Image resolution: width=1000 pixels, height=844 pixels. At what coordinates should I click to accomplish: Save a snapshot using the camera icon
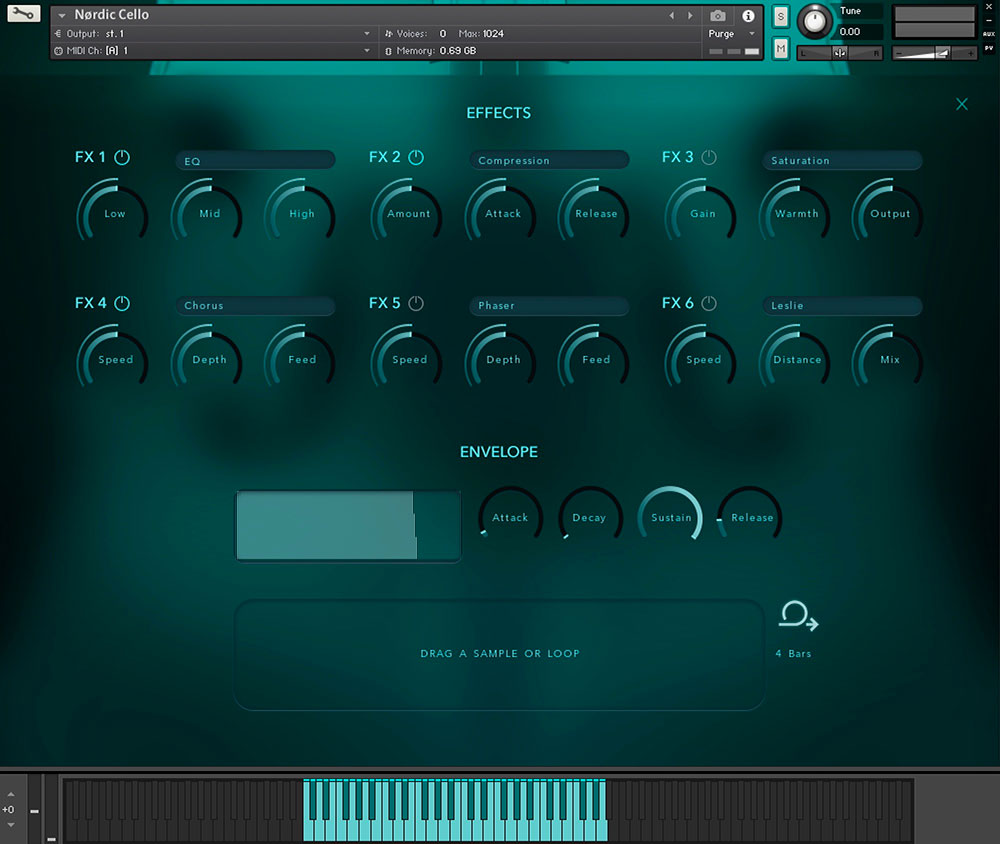(x=717, y=16)
